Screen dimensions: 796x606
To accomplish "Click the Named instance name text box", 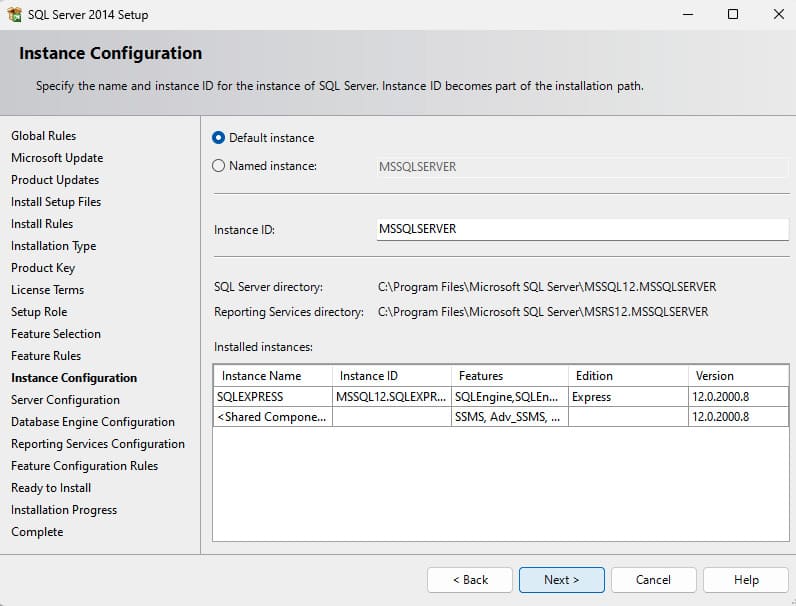I will coord(582,167).
